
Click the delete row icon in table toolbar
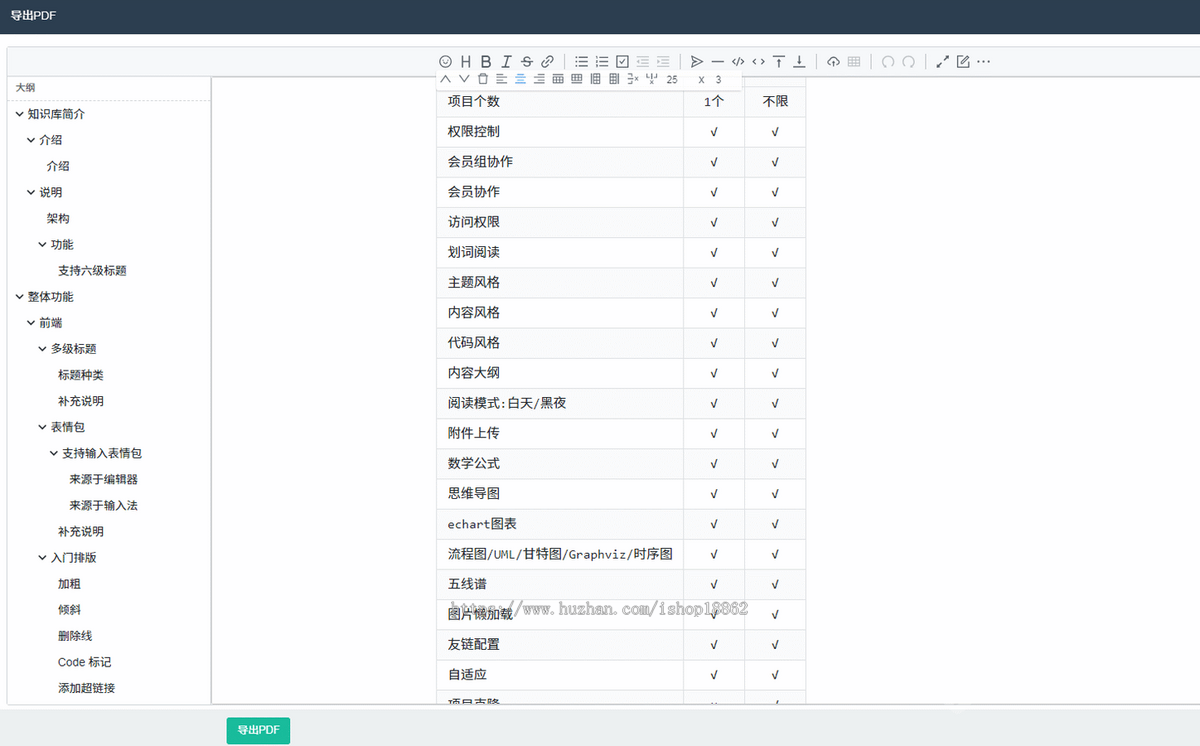pyautogui.click(x=633, y=79)
